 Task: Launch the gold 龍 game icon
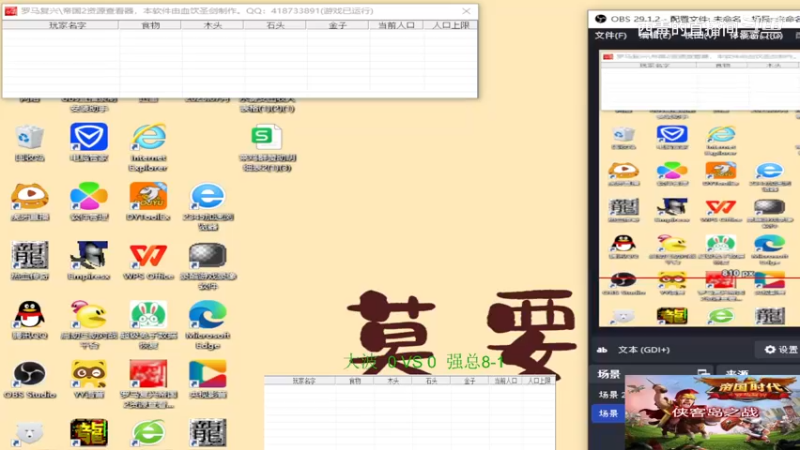89,434
